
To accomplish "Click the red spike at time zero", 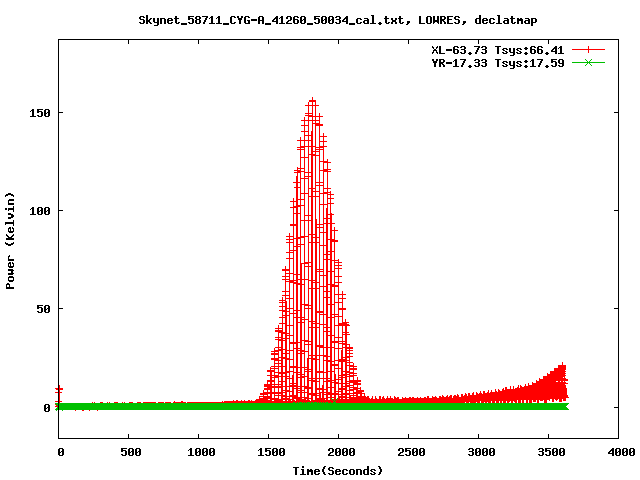I will [59, 393].
